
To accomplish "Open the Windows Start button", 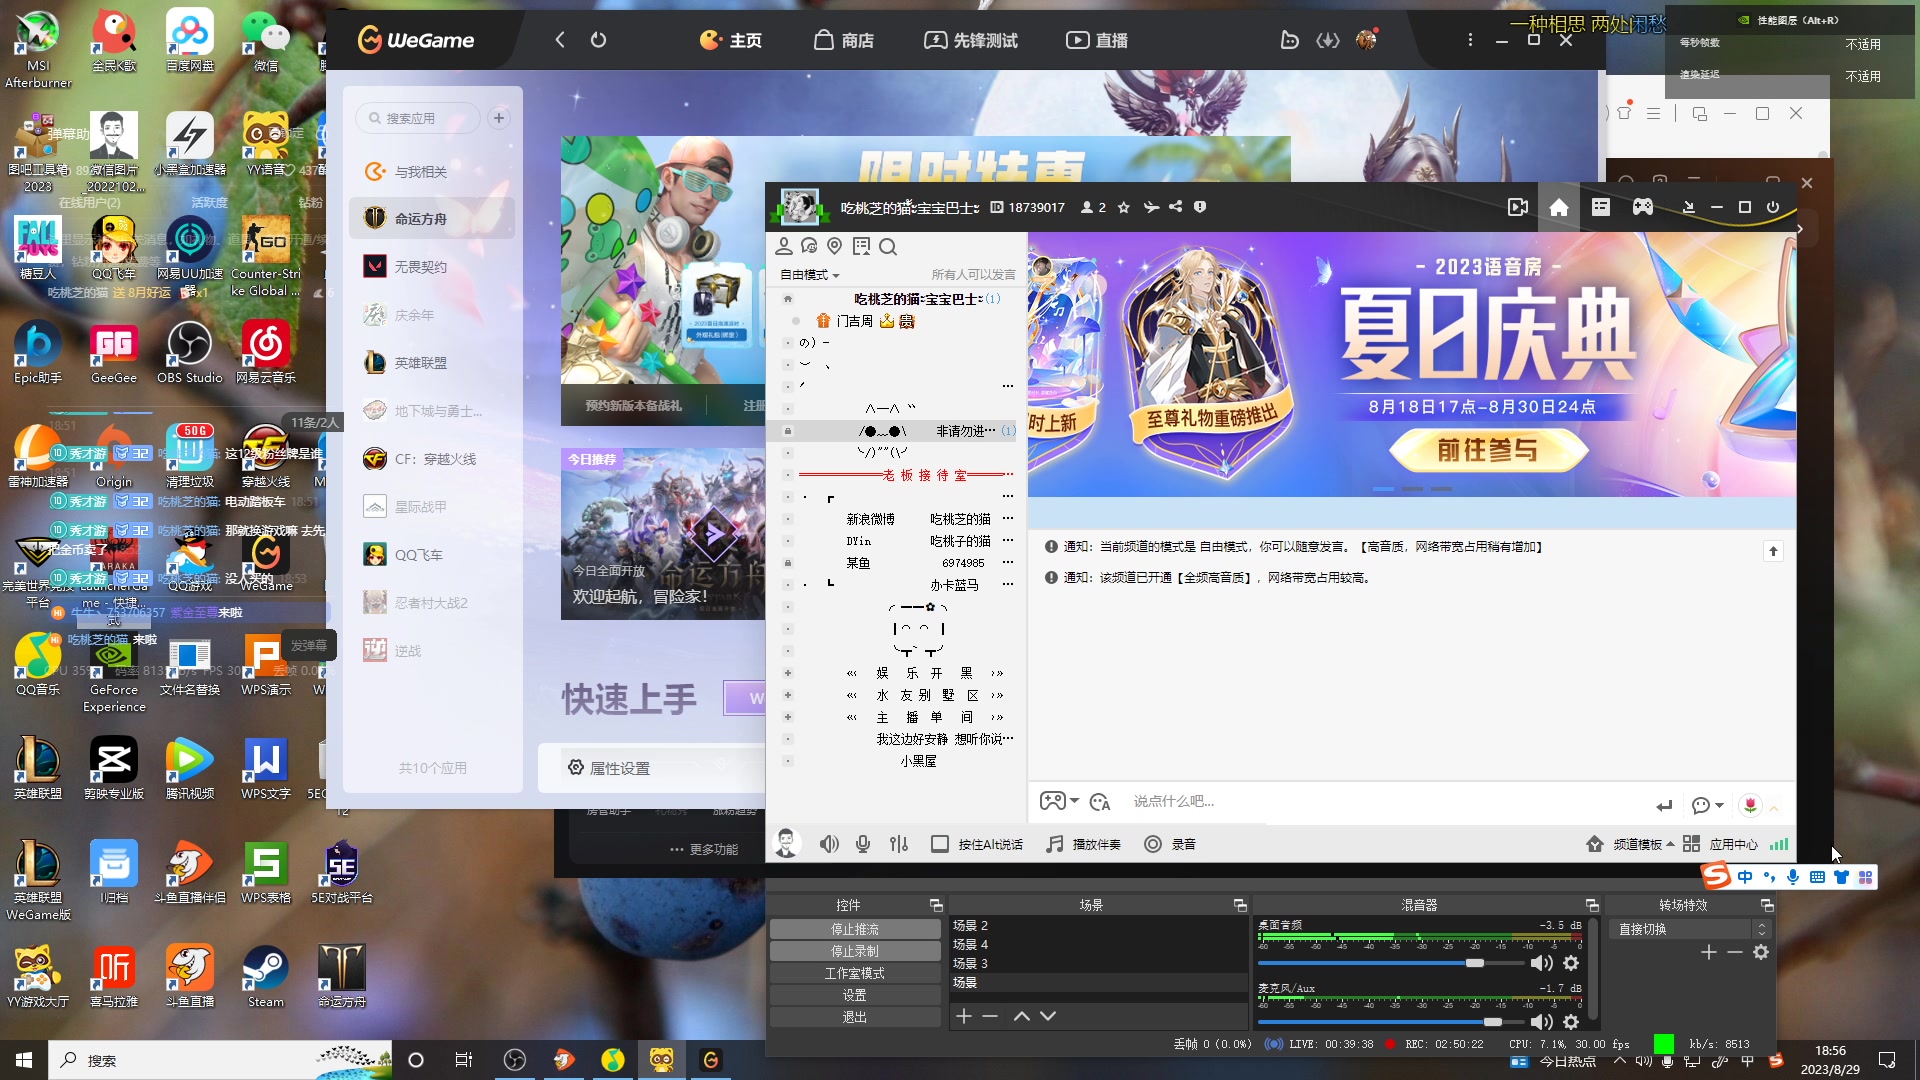I will coord(24,1060).
